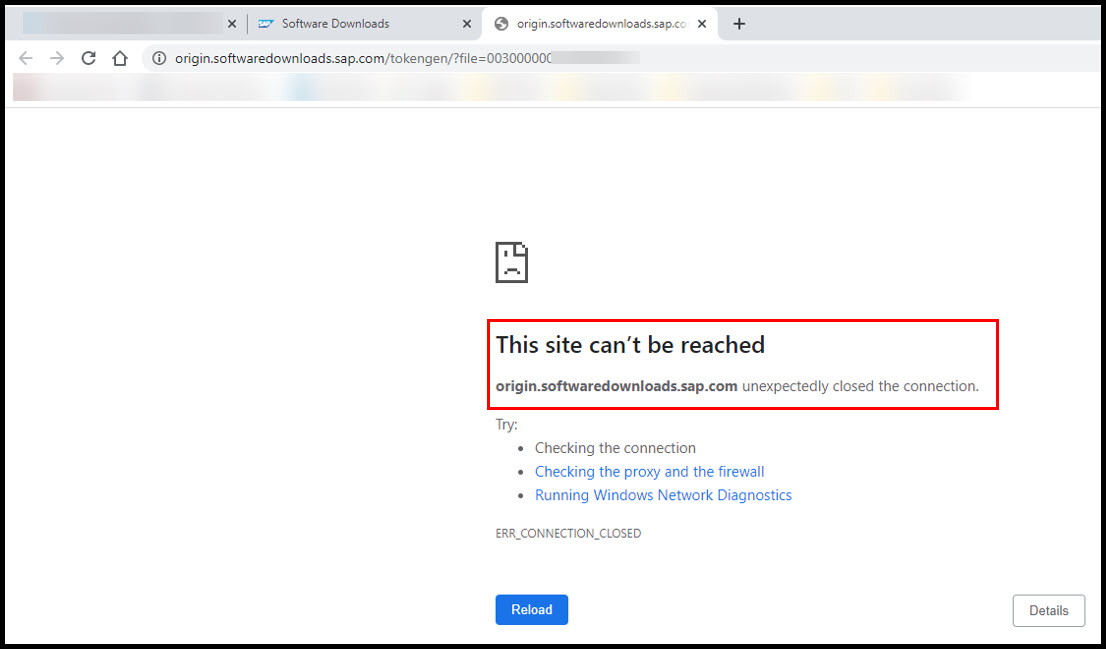Screen dimensions: 1106x649
Task: Click 'This site can't be reached' heading
Action: tap(630, 345)
